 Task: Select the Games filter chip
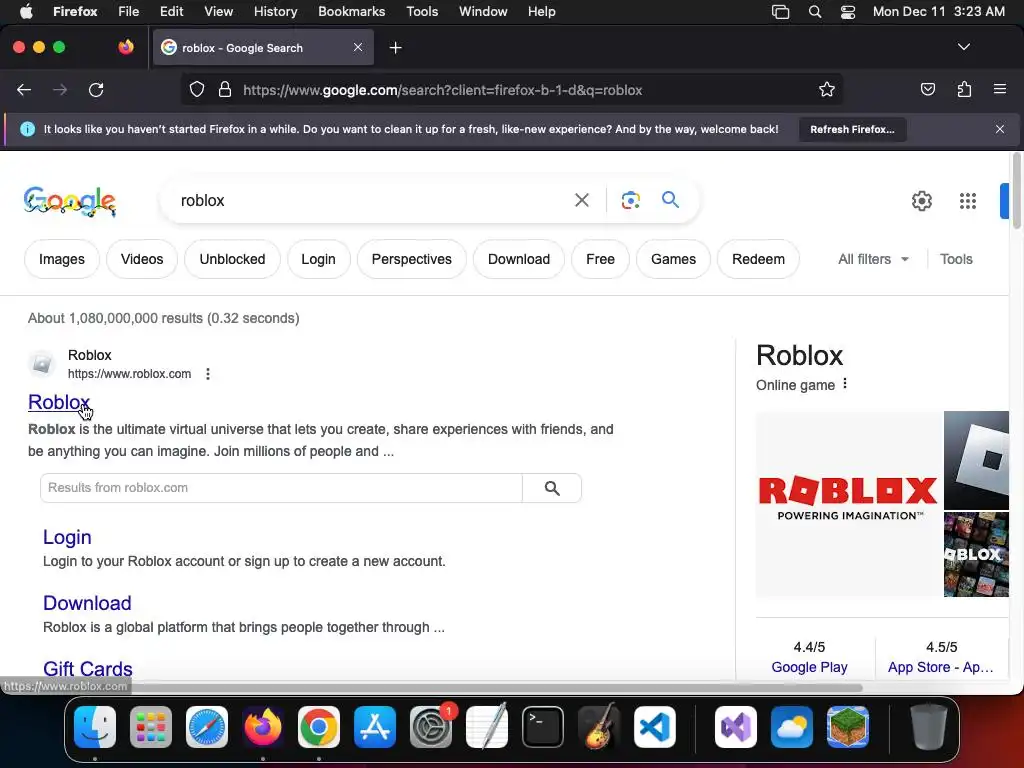[x=673, y=259]
